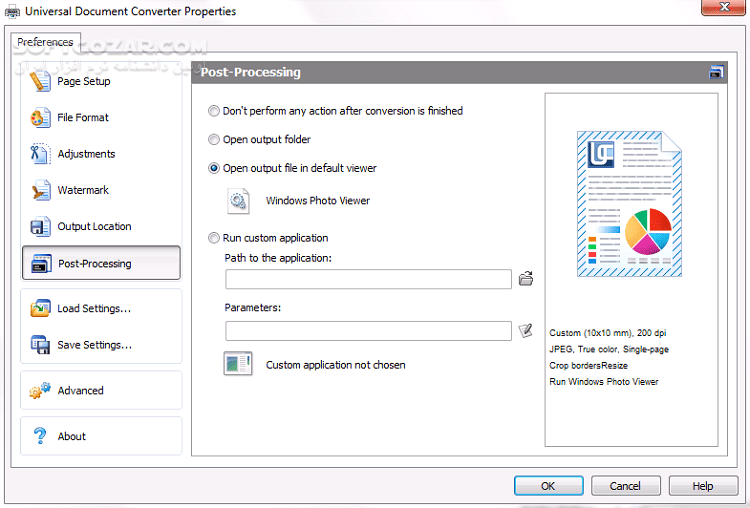Click the document preview thumbnail
Screen dimensions: 750x508
(629, 204)
